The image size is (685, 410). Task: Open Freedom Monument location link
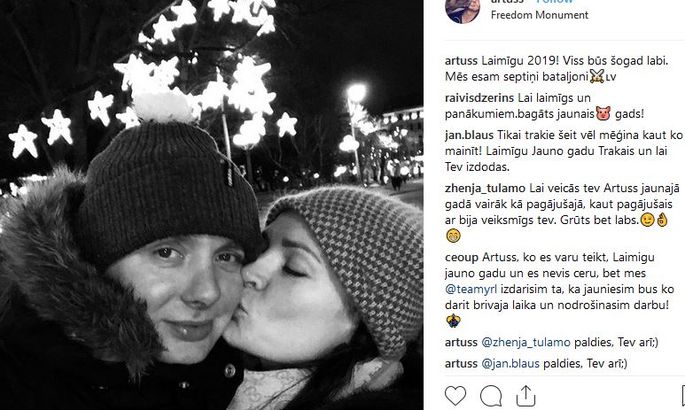click(x=540, y=15)
